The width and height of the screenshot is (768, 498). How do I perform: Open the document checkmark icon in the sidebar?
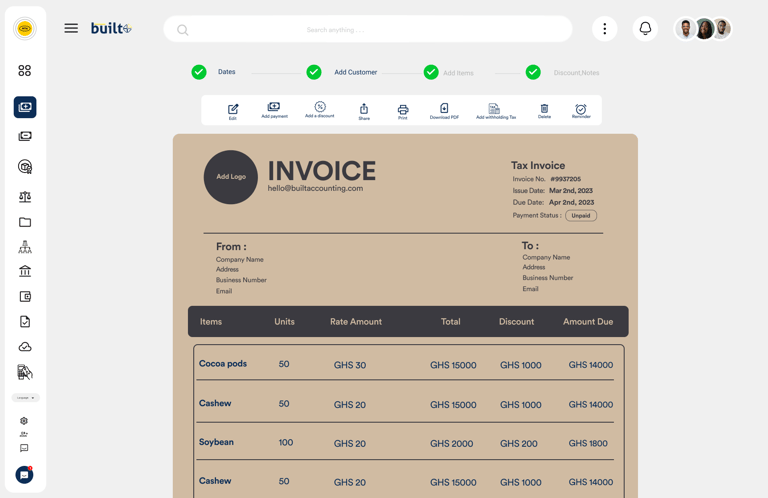pyautogui.click(x=25, y=321)
